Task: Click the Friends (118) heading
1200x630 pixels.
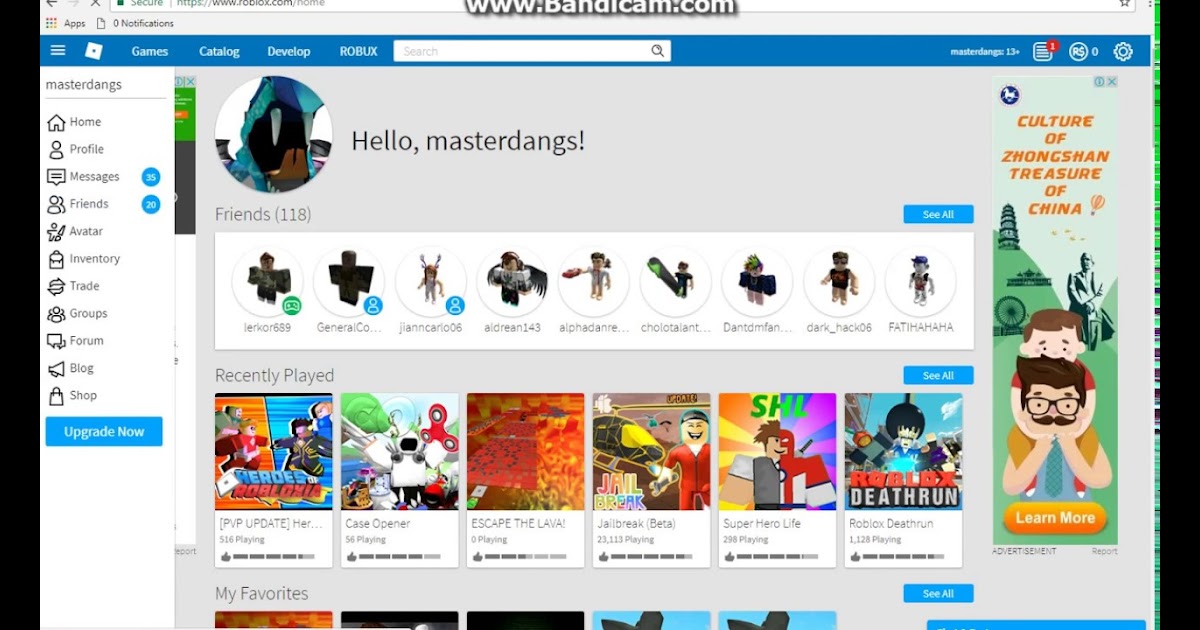Action: (263, 215)
